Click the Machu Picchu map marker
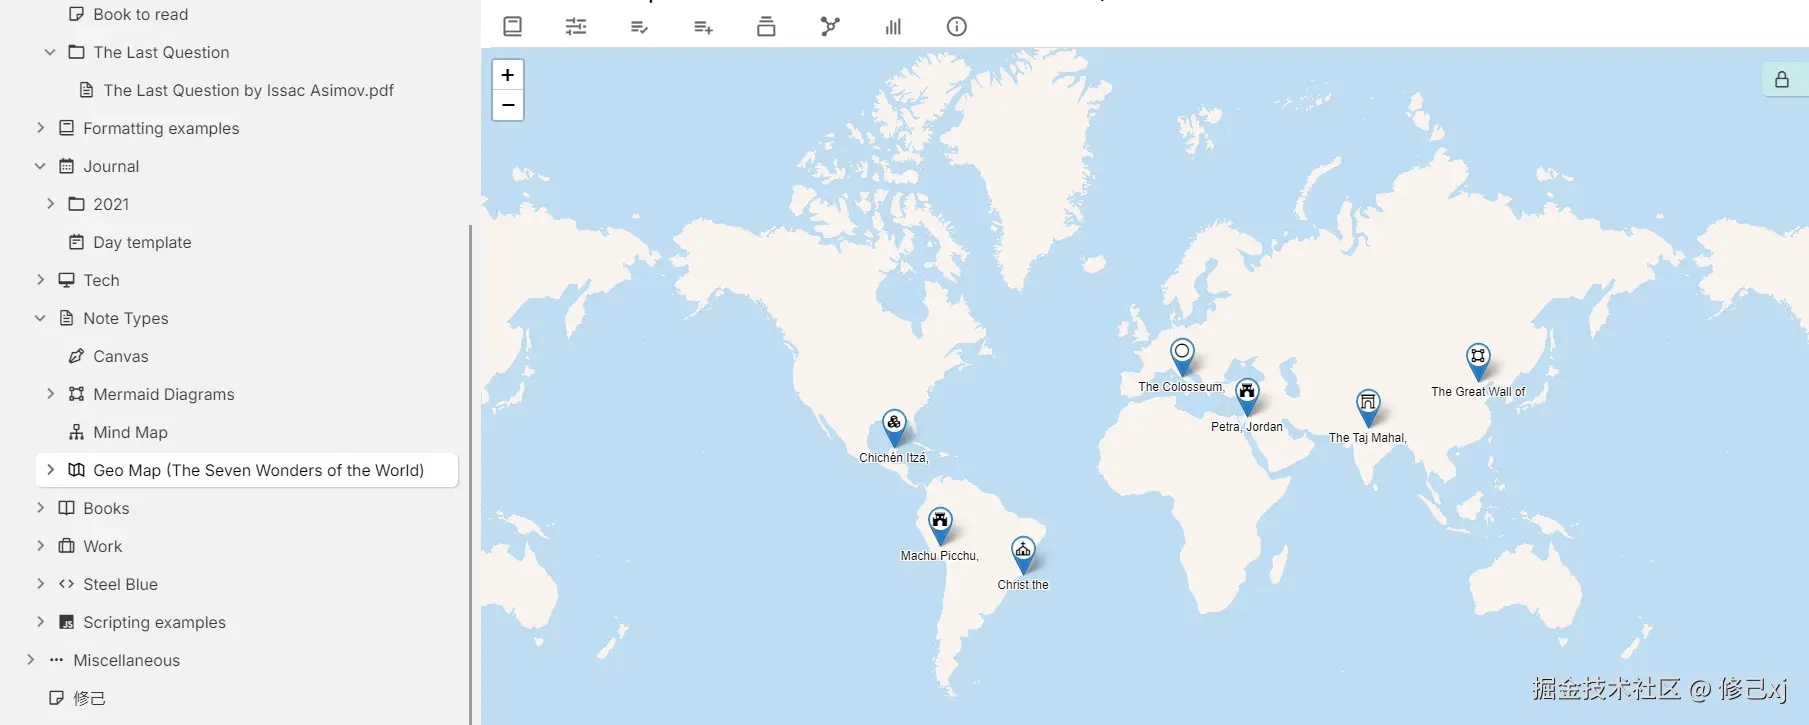This screenshot has height=725, width=1809. [x=940, y=525]
